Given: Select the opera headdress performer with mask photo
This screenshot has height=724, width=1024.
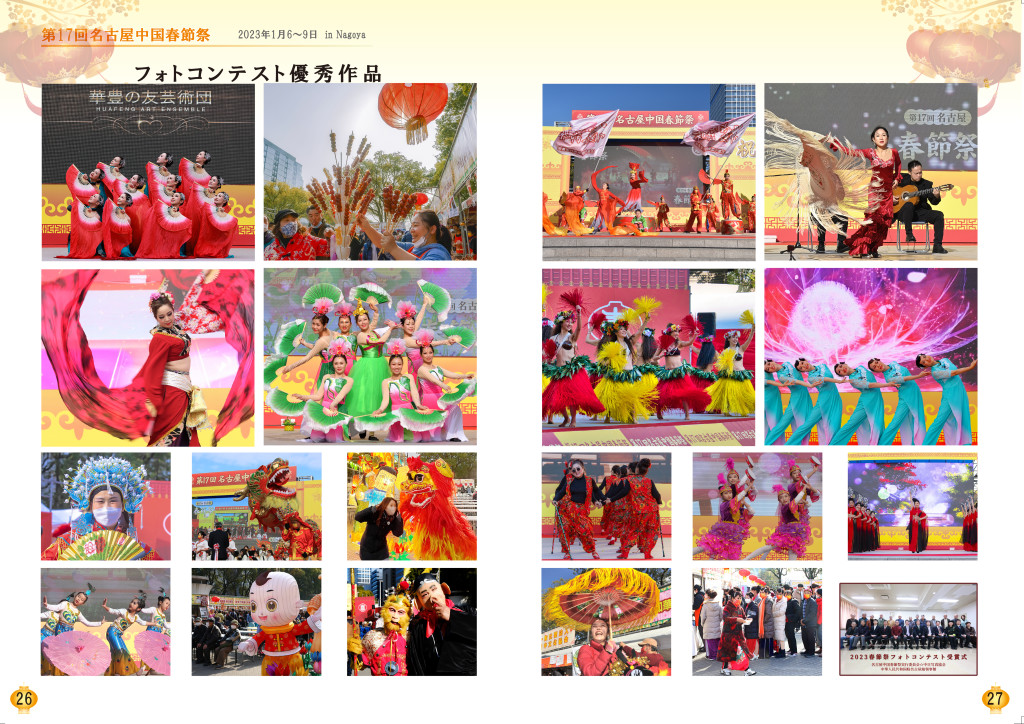Looking at the screenshot, I should (x=106, y=506).
